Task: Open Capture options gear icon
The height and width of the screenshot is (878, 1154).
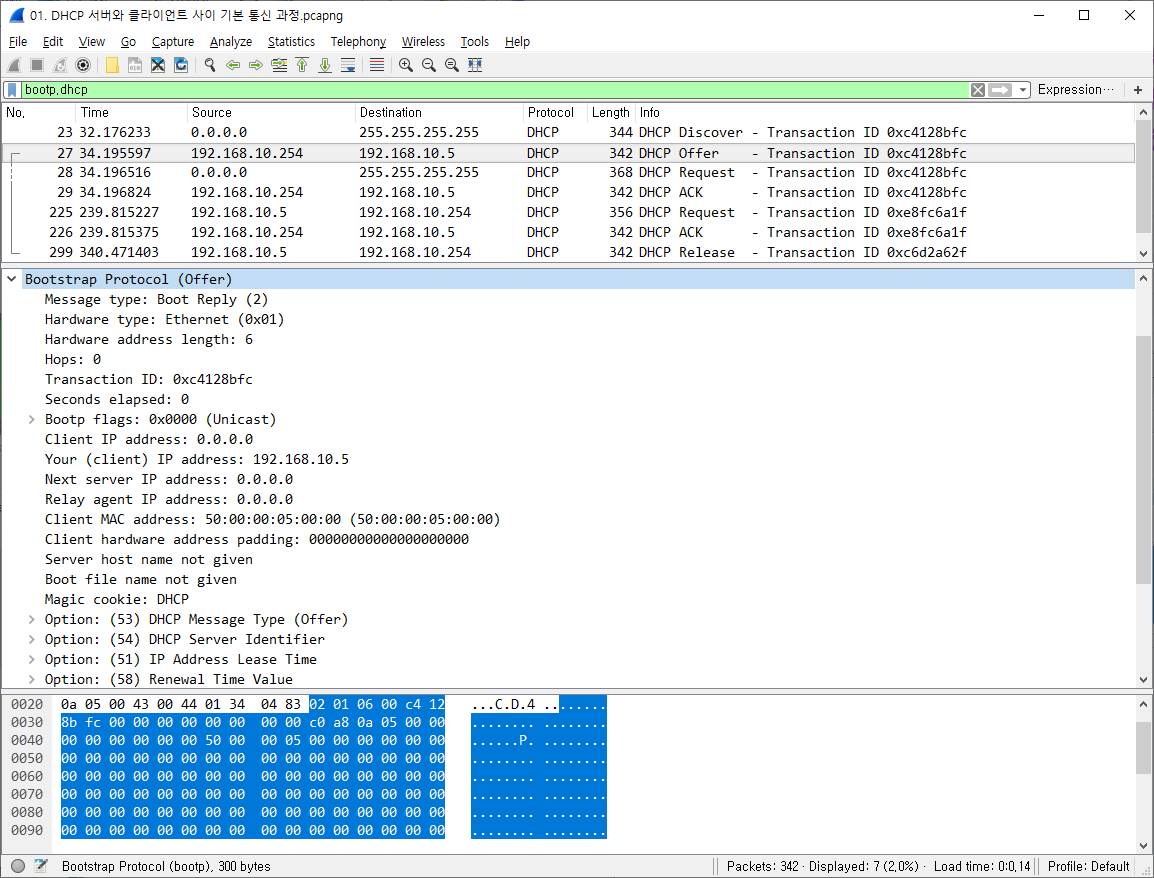Action: (83, 66)
